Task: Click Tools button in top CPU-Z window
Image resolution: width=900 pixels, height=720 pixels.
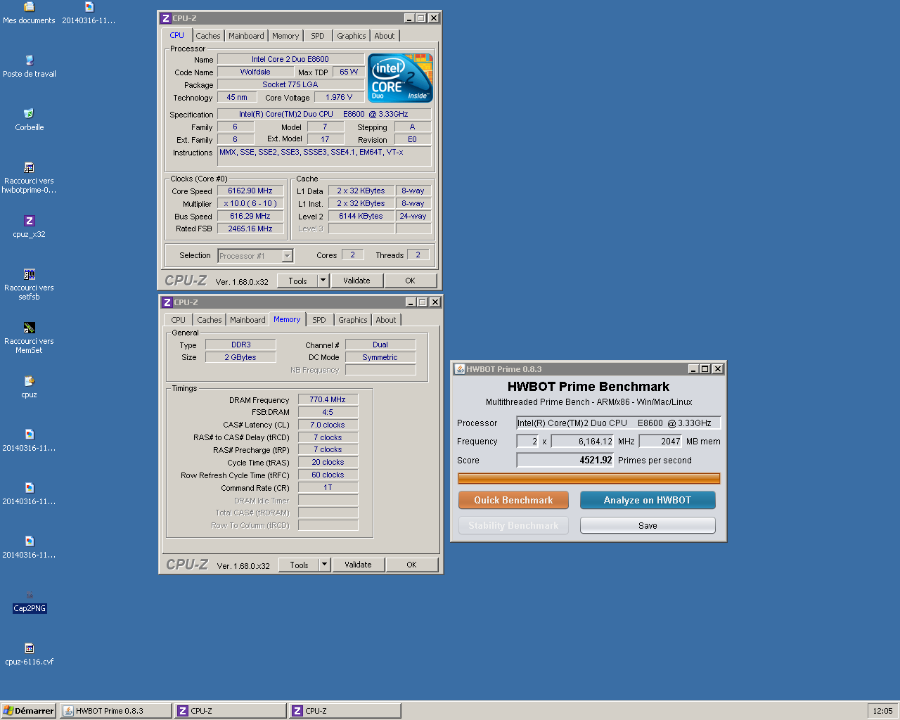Action: pos(297,281)
